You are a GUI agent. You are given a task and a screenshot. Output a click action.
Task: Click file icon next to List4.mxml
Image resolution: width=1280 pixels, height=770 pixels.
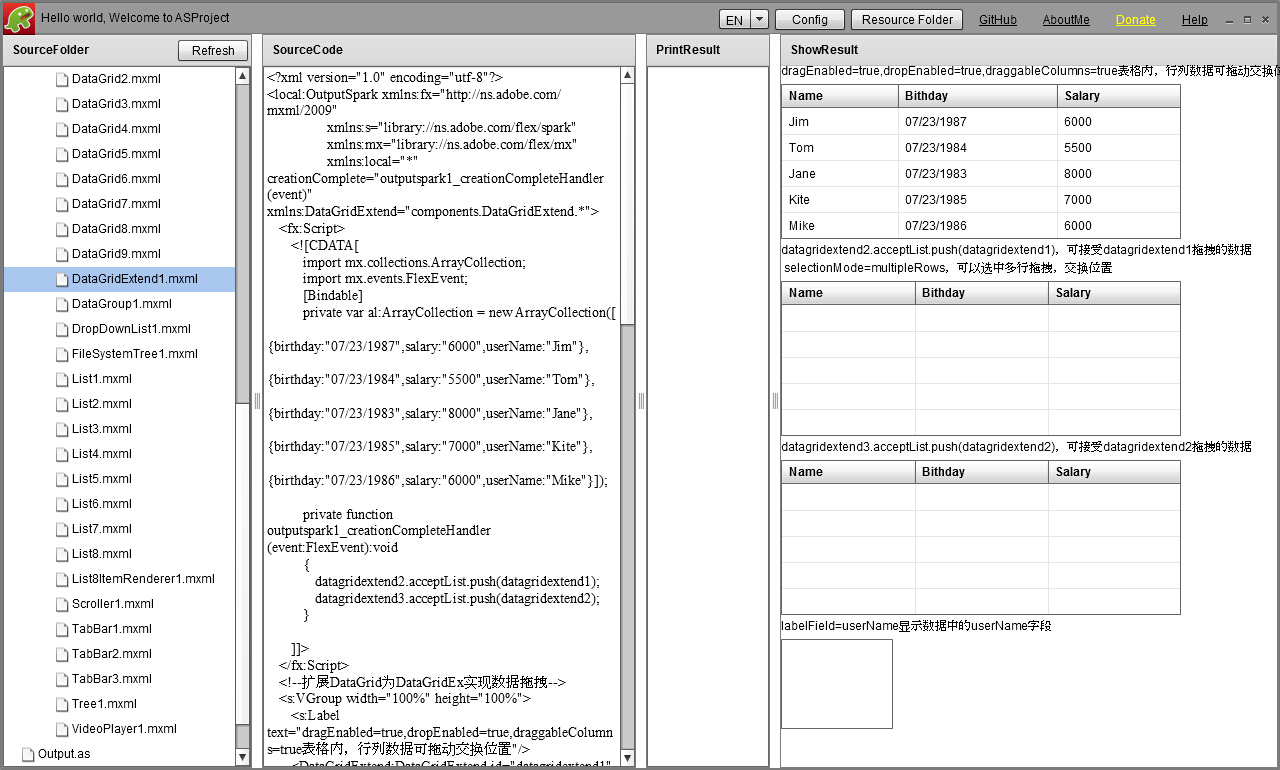pyautogui.click(x=61, y=454)
